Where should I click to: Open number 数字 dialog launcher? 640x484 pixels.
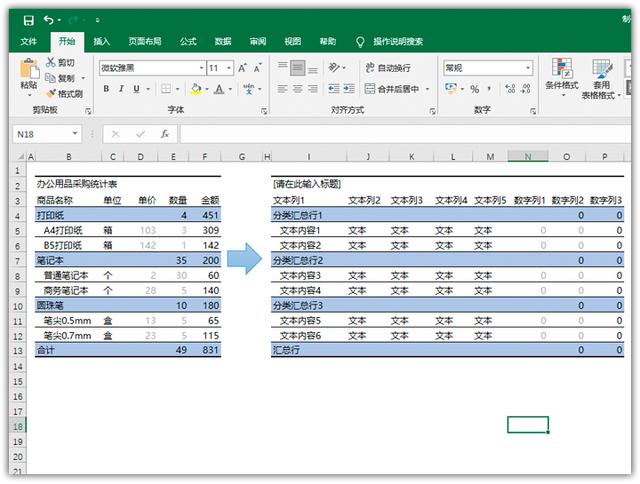(x=533, y=111)
